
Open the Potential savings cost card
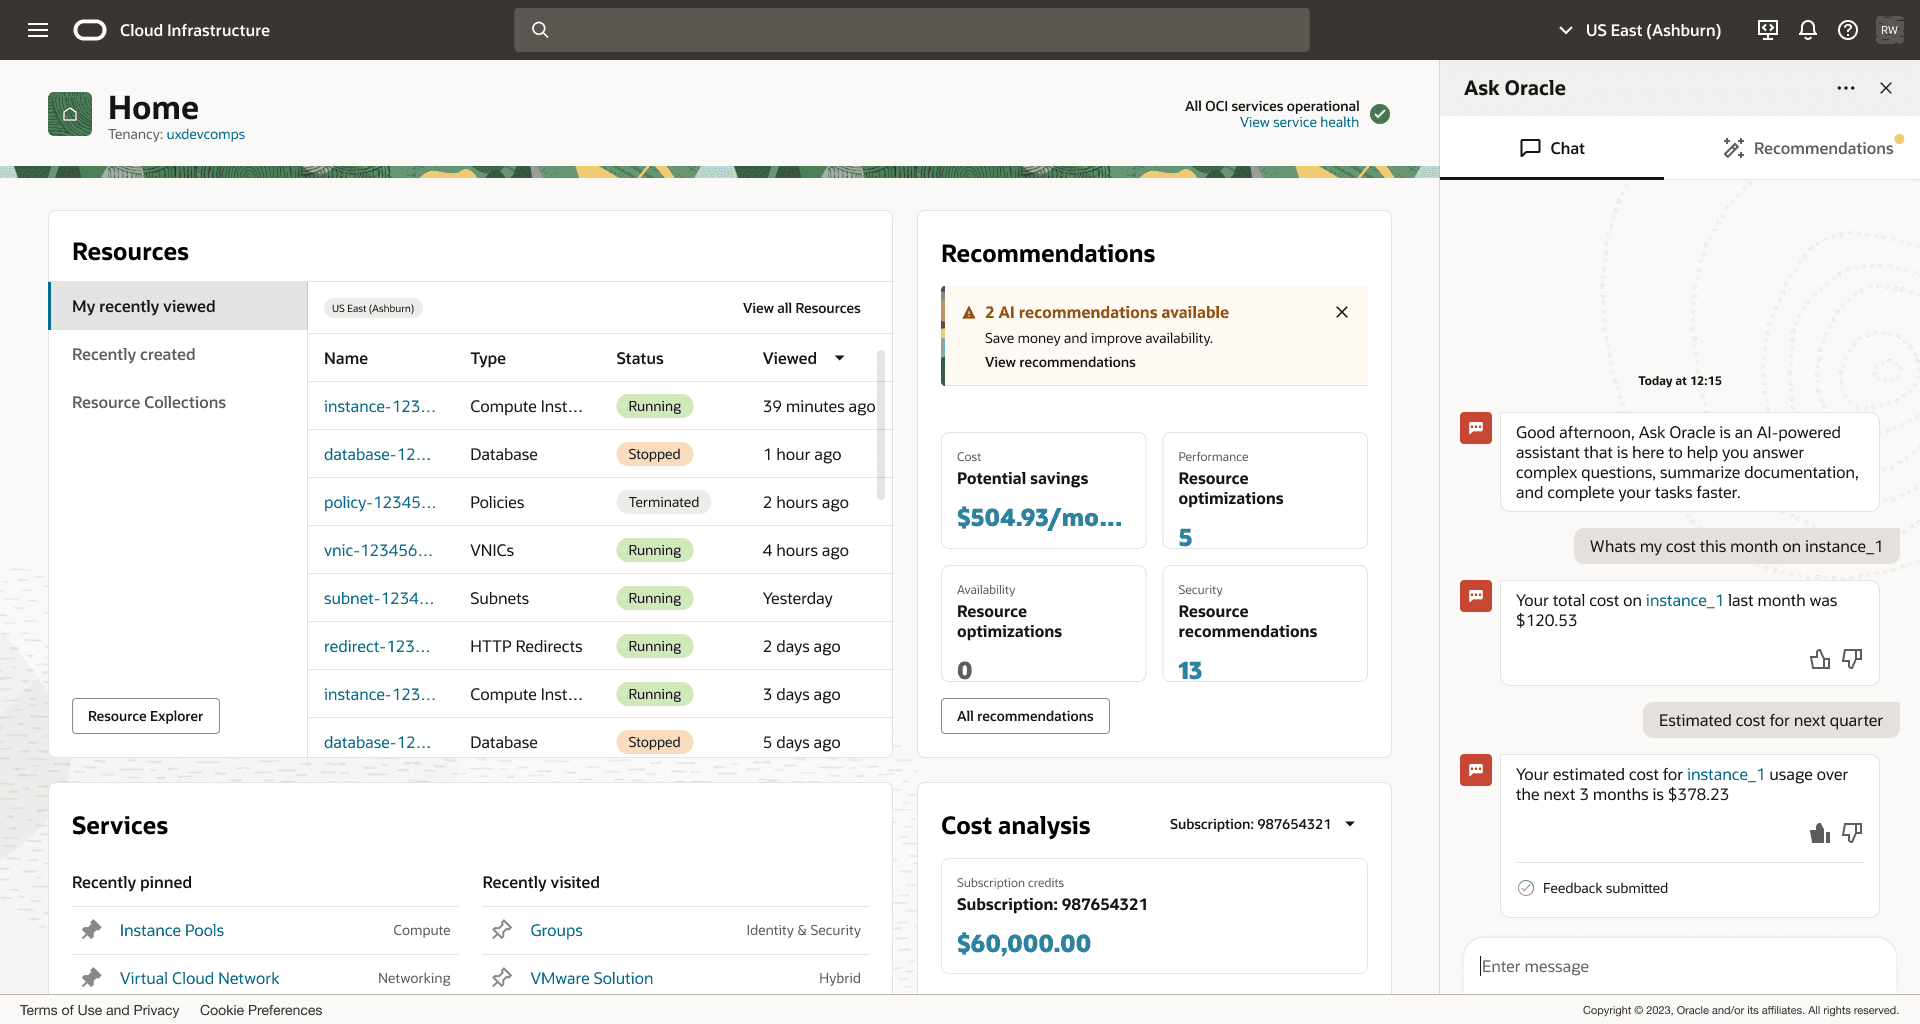(x=1044, y=490)
